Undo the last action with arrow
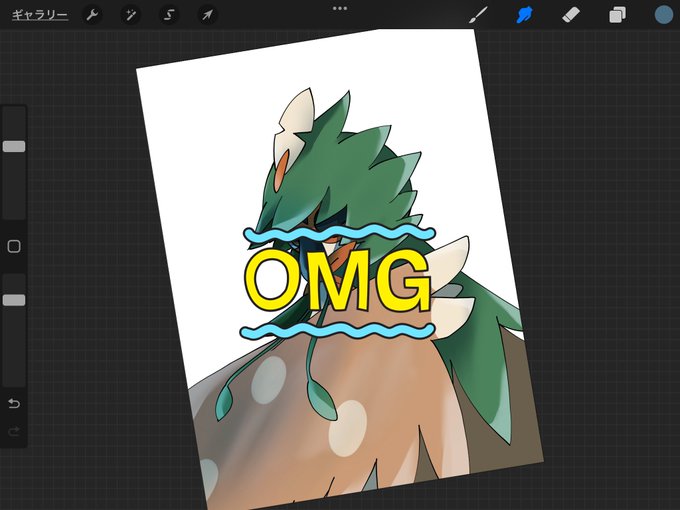680x510 pixels. click(14, 403)
